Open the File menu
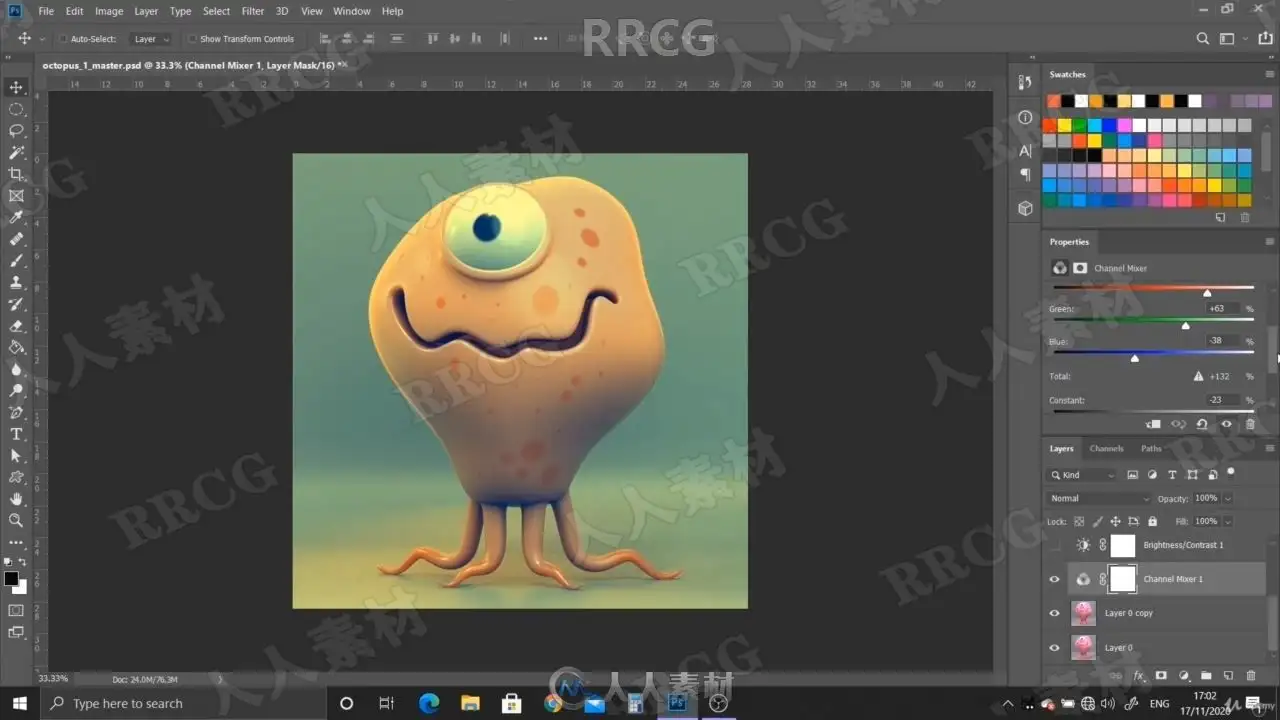This screenshot has height=720, width=1280. click(x=46, y=11)
